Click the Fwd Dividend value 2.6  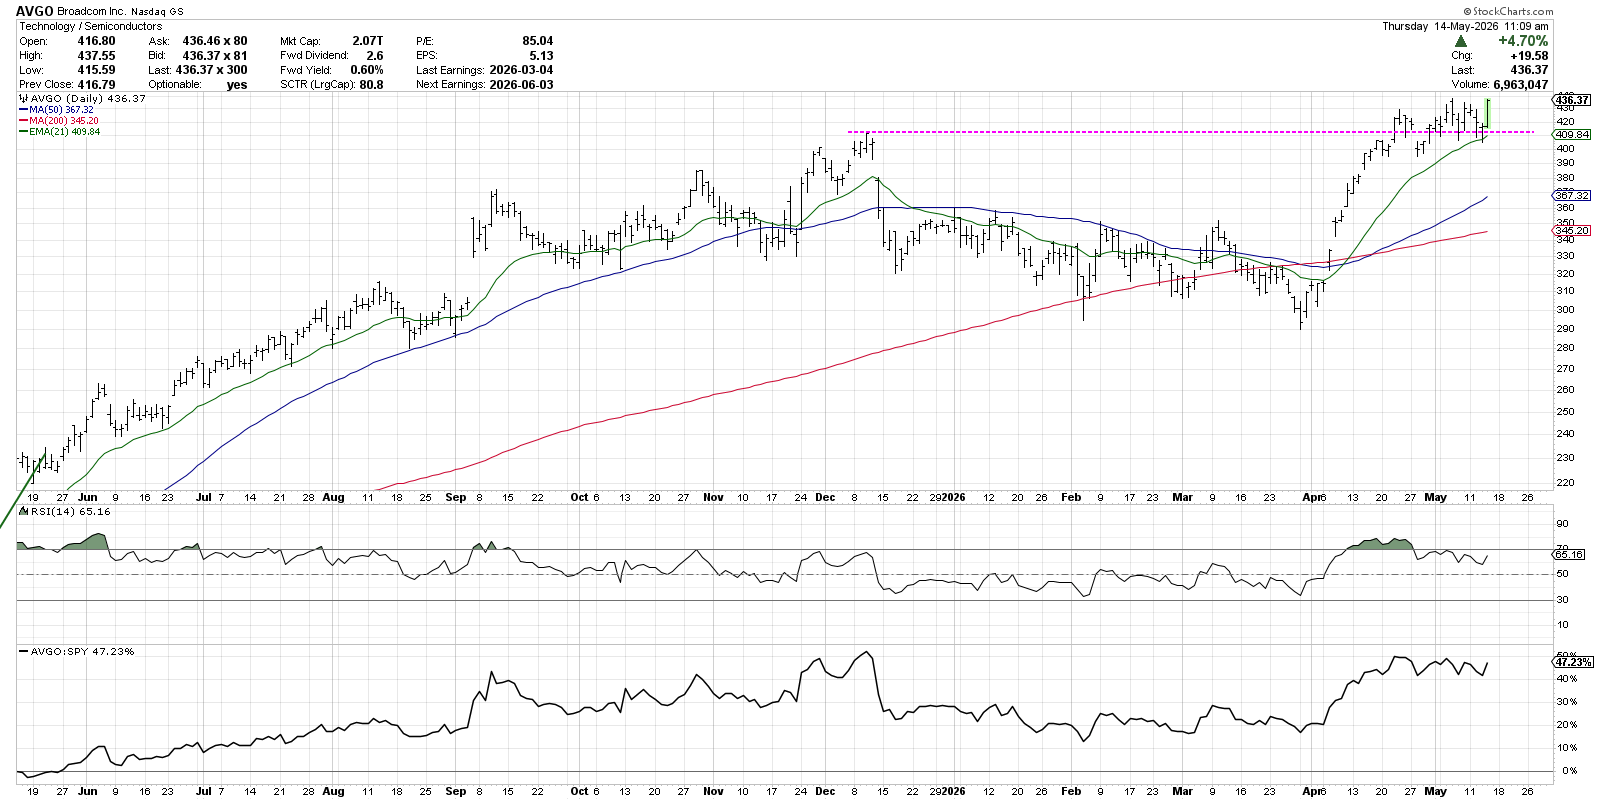(375, 56)
